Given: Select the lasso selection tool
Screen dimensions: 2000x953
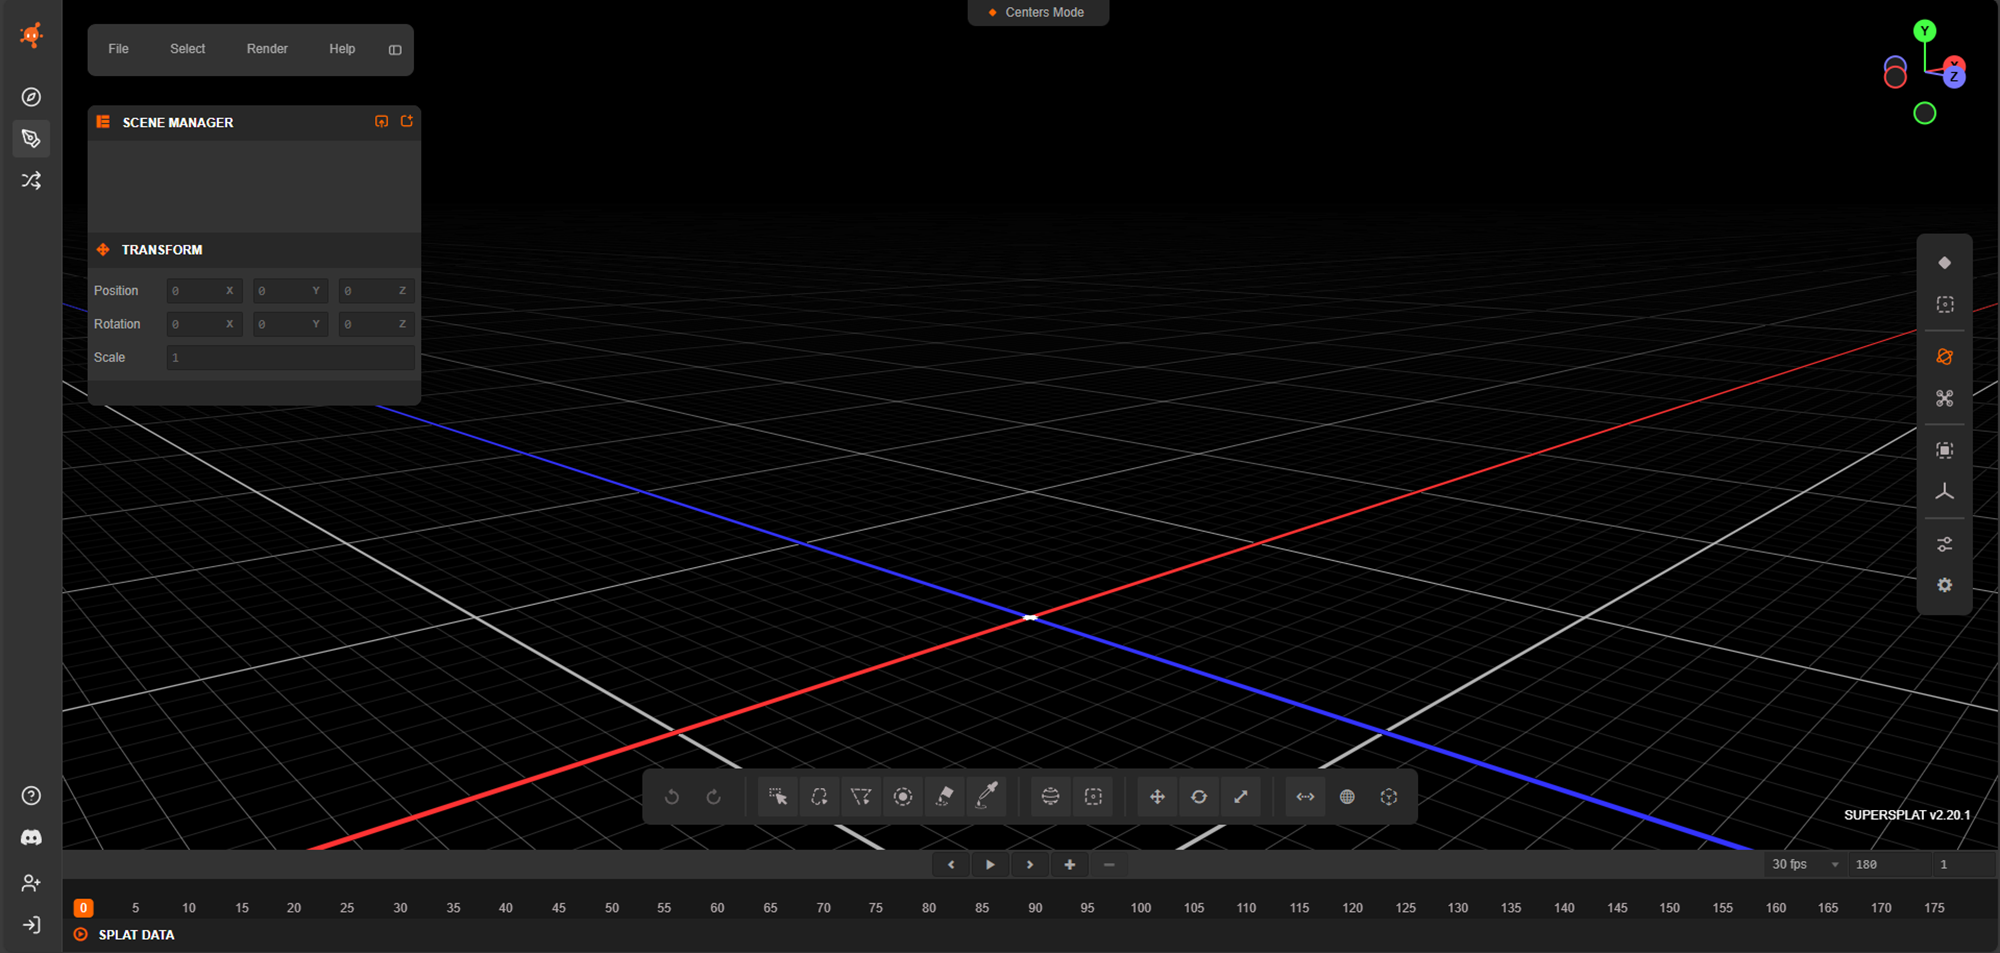Looking at the screenshot, I should tap(819, 797).
